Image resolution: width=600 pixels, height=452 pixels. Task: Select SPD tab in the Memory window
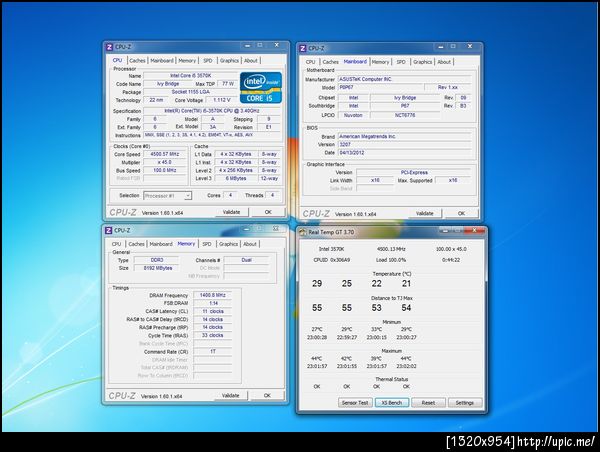pyautogui.click(x=207, y=244)
